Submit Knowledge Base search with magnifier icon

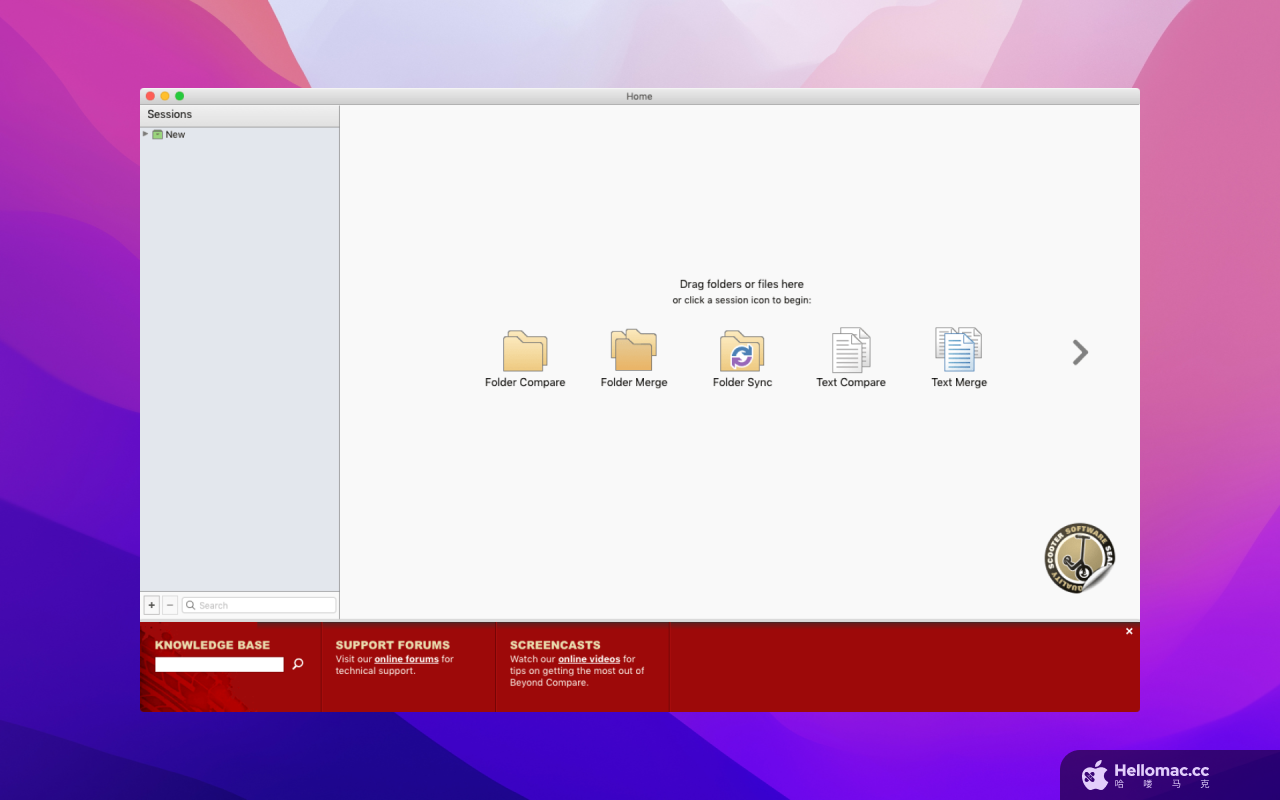(297, 664)
